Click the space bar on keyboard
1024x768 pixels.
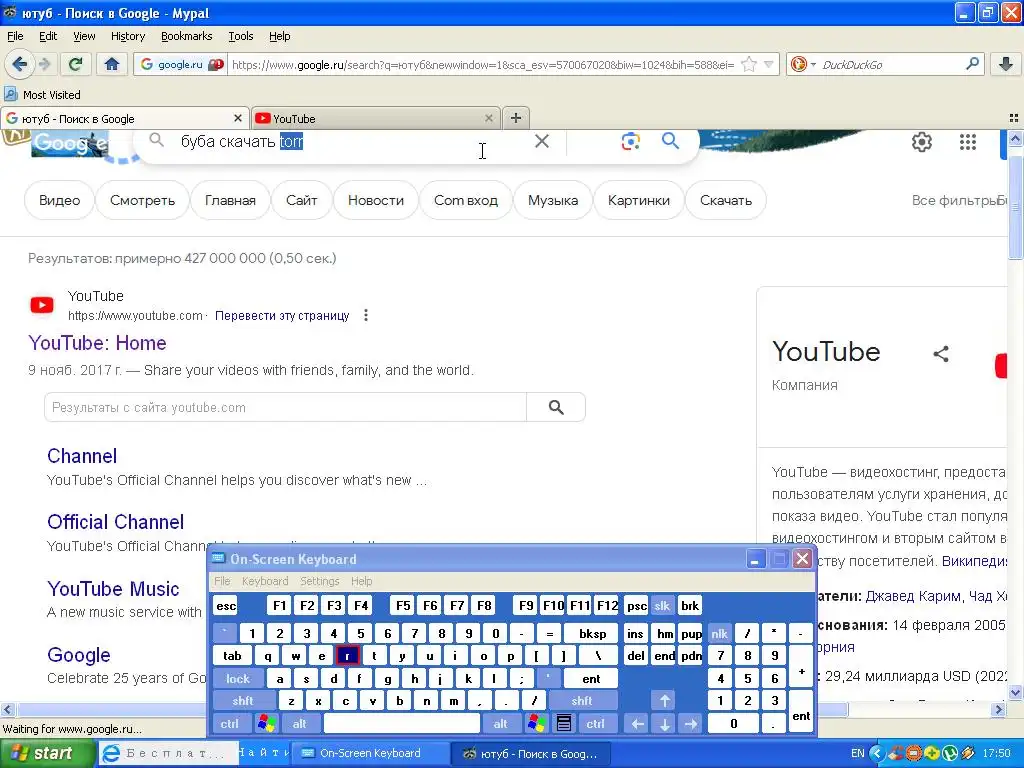(x=402, y=724)
